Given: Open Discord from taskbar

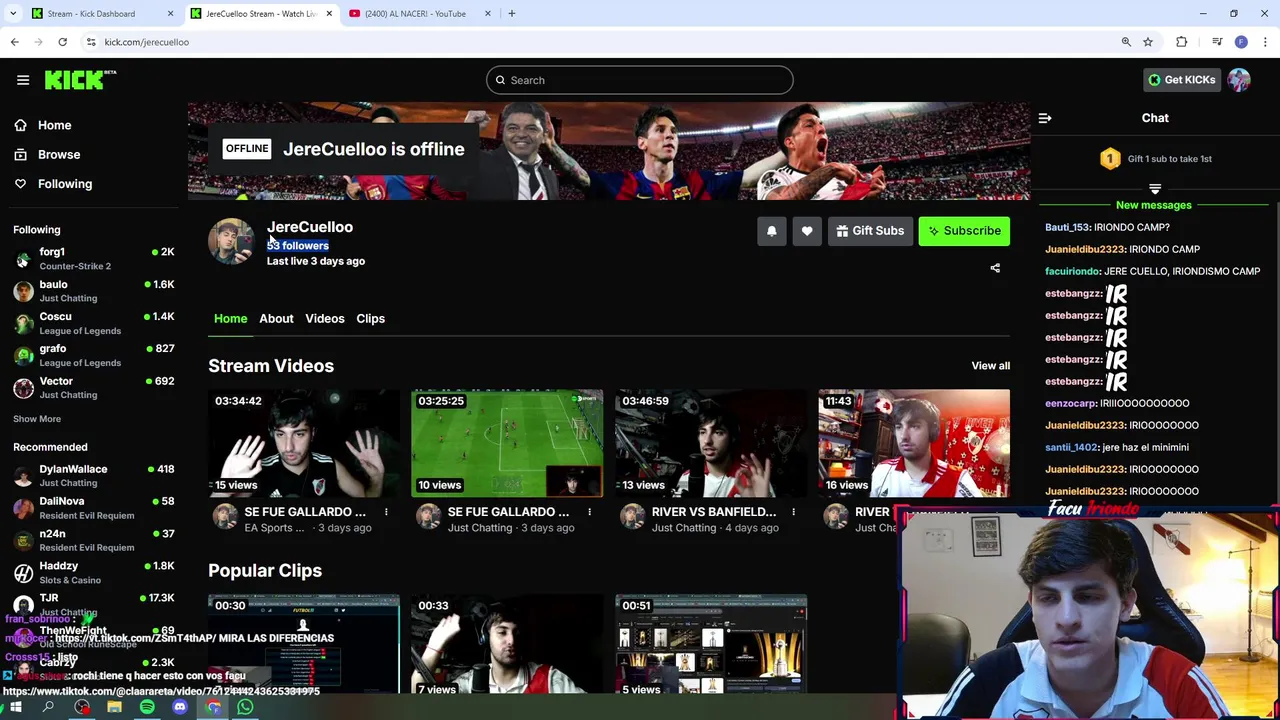Looking at the screenshot, I should click(180, 708).
